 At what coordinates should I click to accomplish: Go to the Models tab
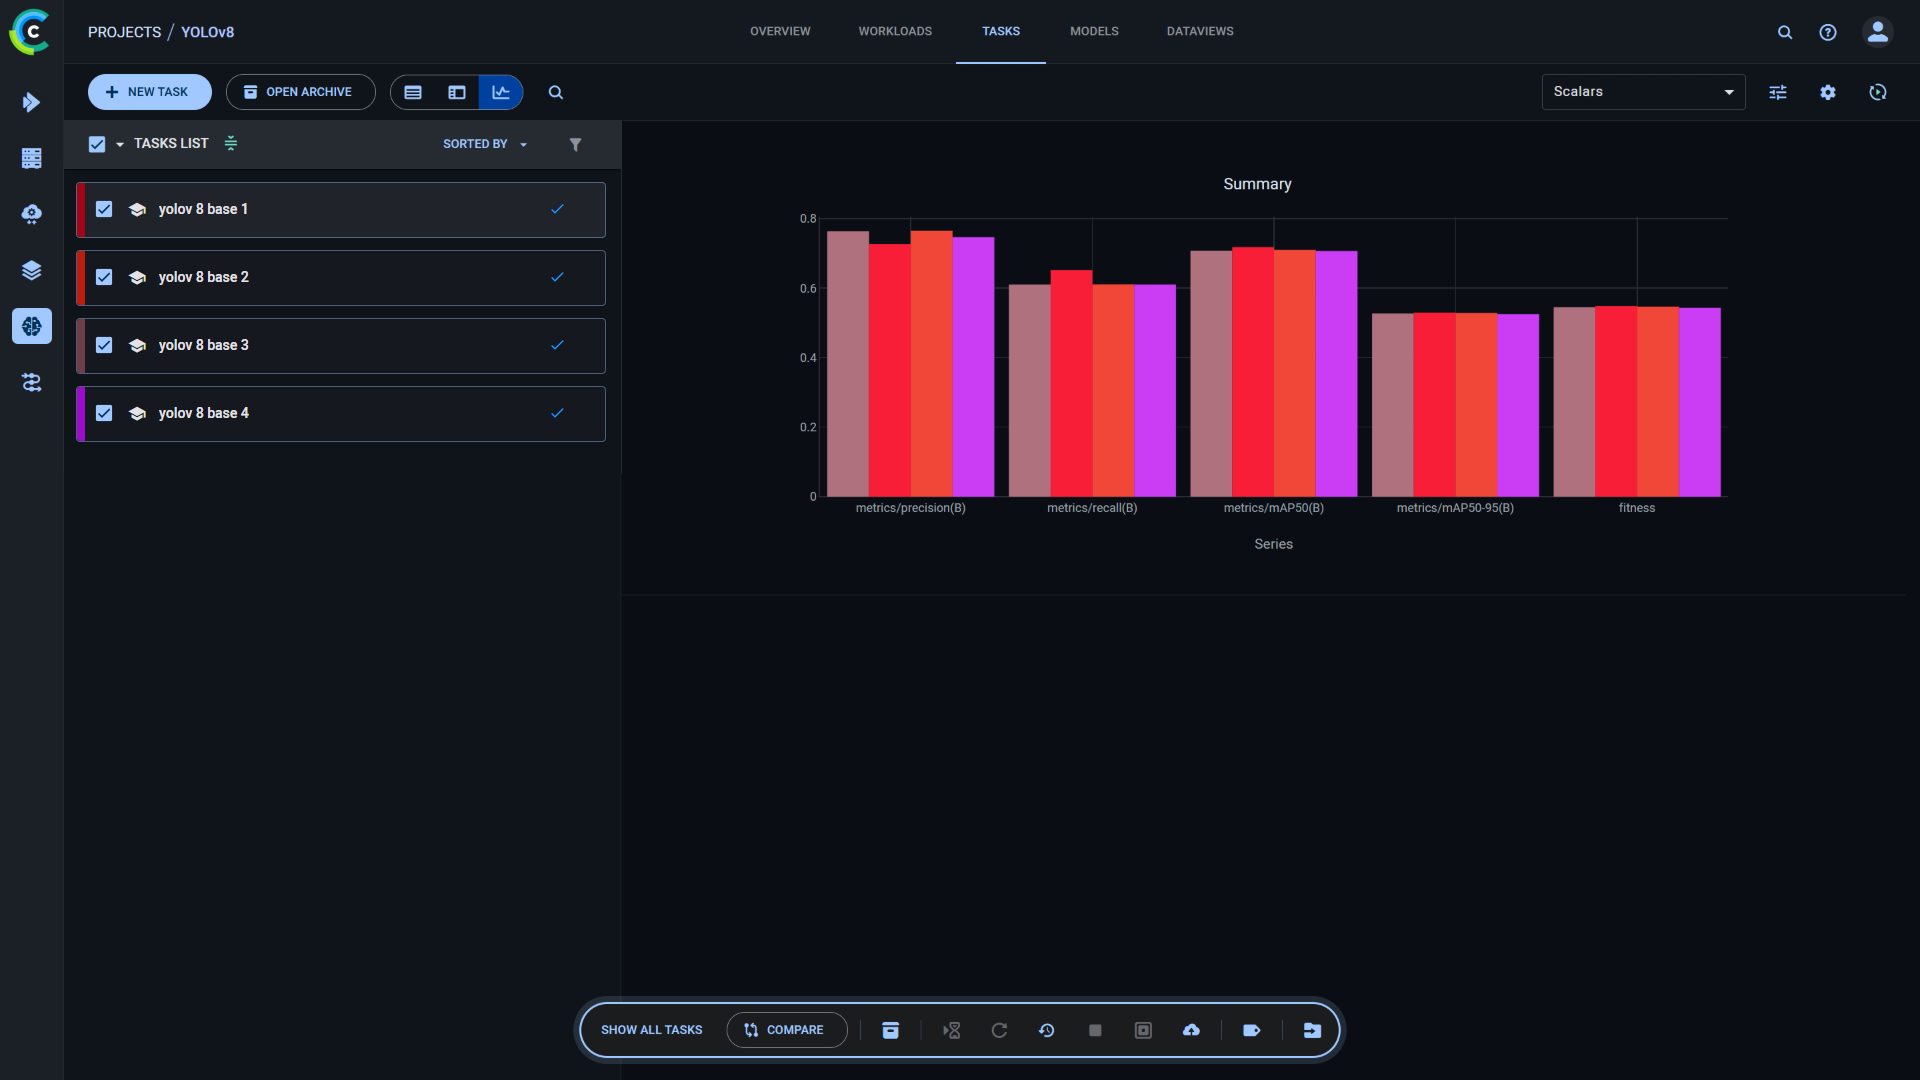click(x=1094, y=31)
